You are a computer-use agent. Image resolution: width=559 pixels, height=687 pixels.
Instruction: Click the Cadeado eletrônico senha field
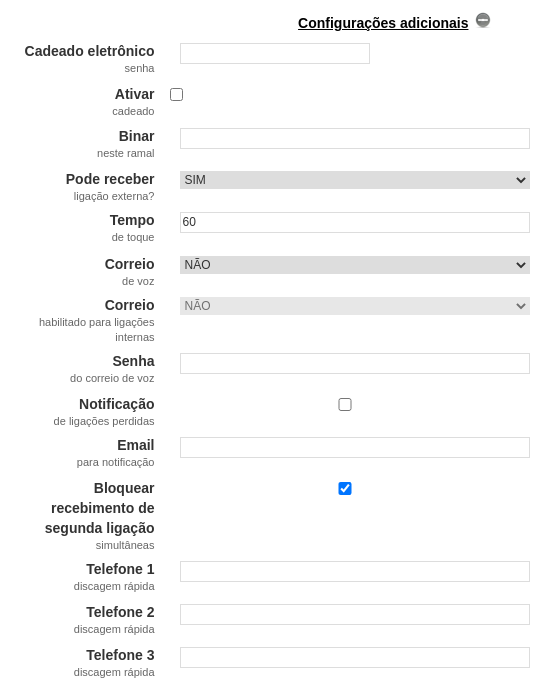(275, 53)
